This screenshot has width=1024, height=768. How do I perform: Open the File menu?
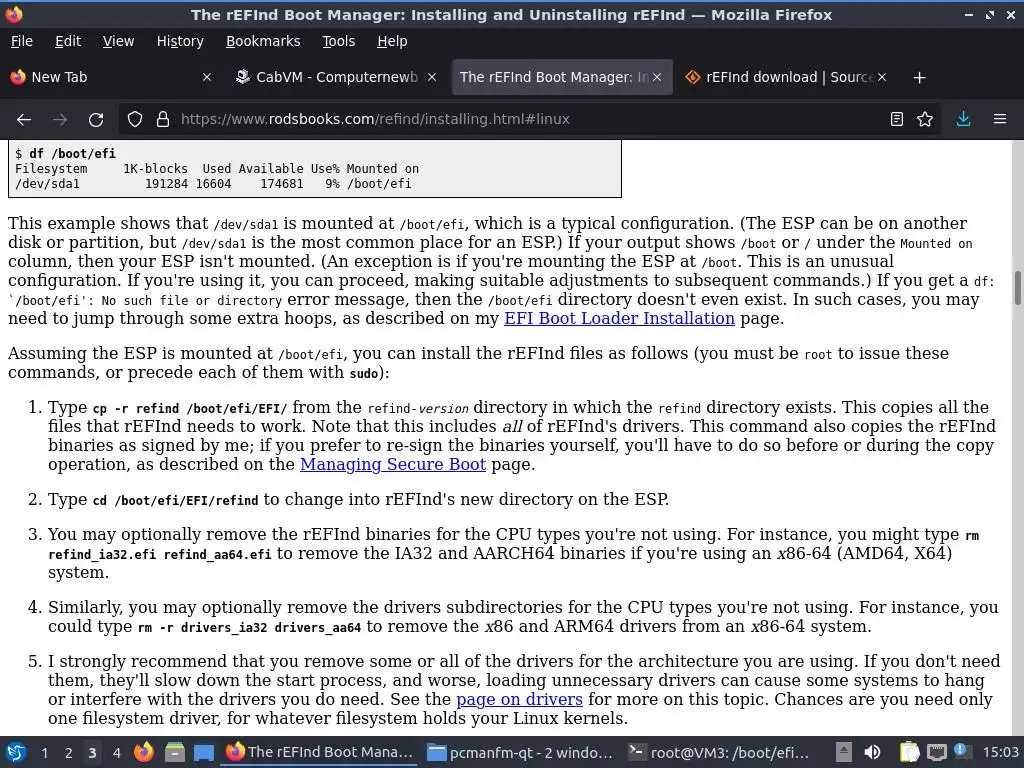pos(22,41)
